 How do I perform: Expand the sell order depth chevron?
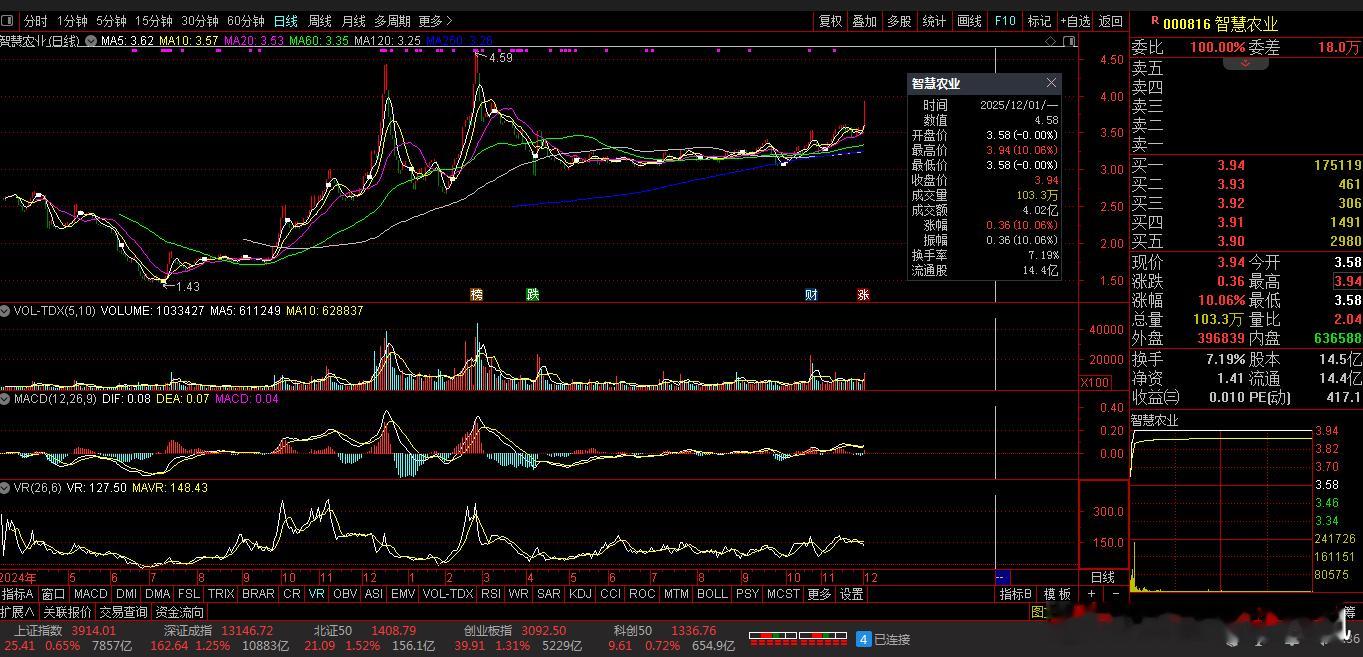point(1246,63)
